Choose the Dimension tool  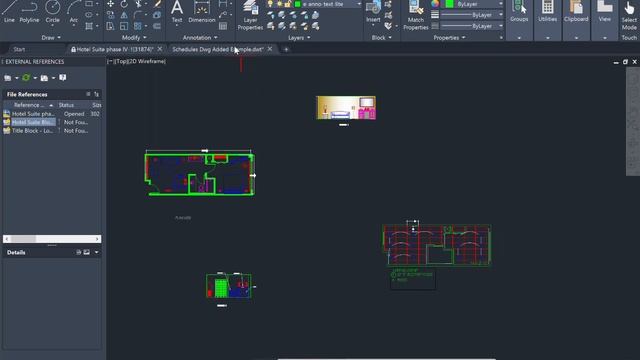(201, 11)
